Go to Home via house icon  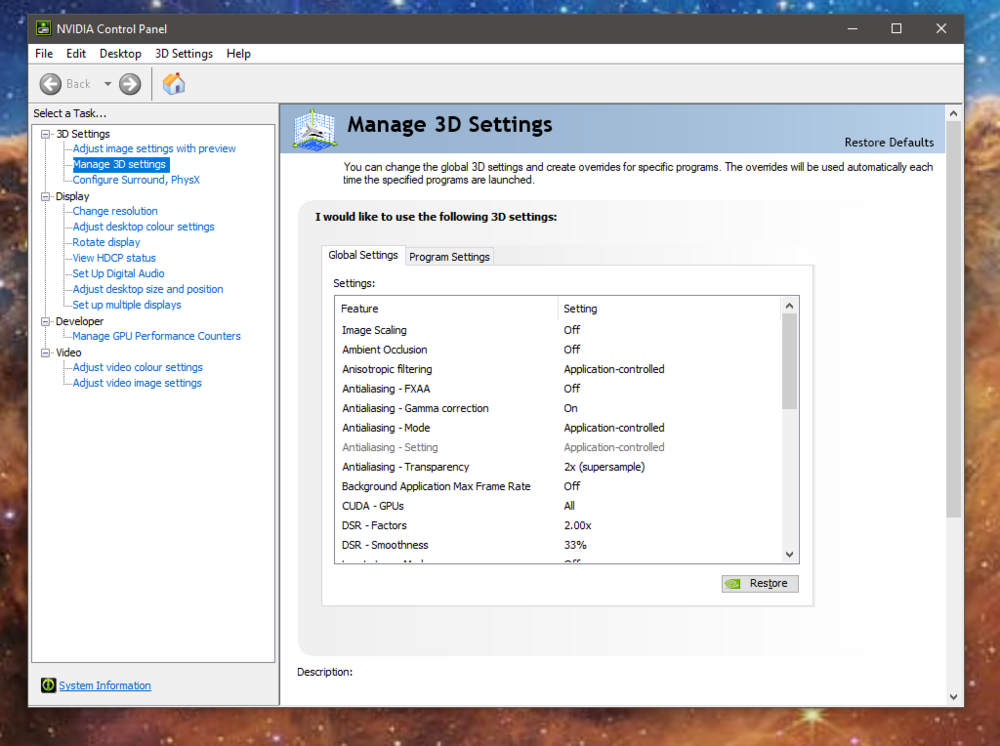tap(173, 84)
